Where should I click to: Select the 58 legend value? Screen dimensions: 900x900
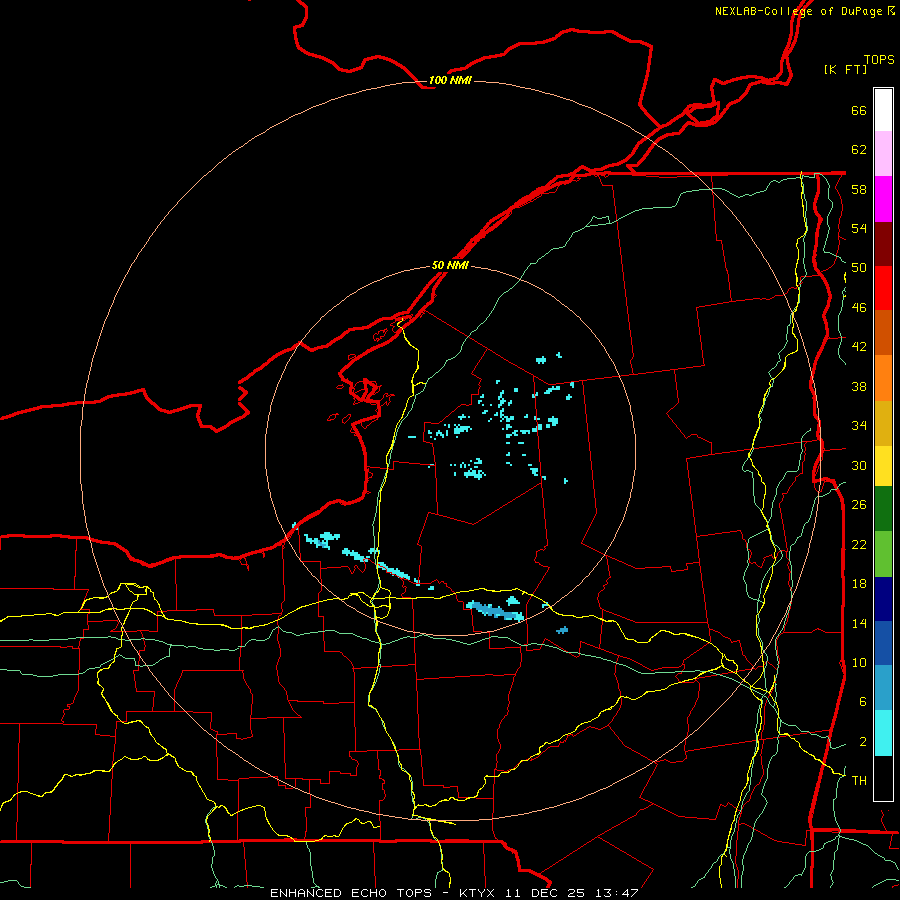click(859, 189)
